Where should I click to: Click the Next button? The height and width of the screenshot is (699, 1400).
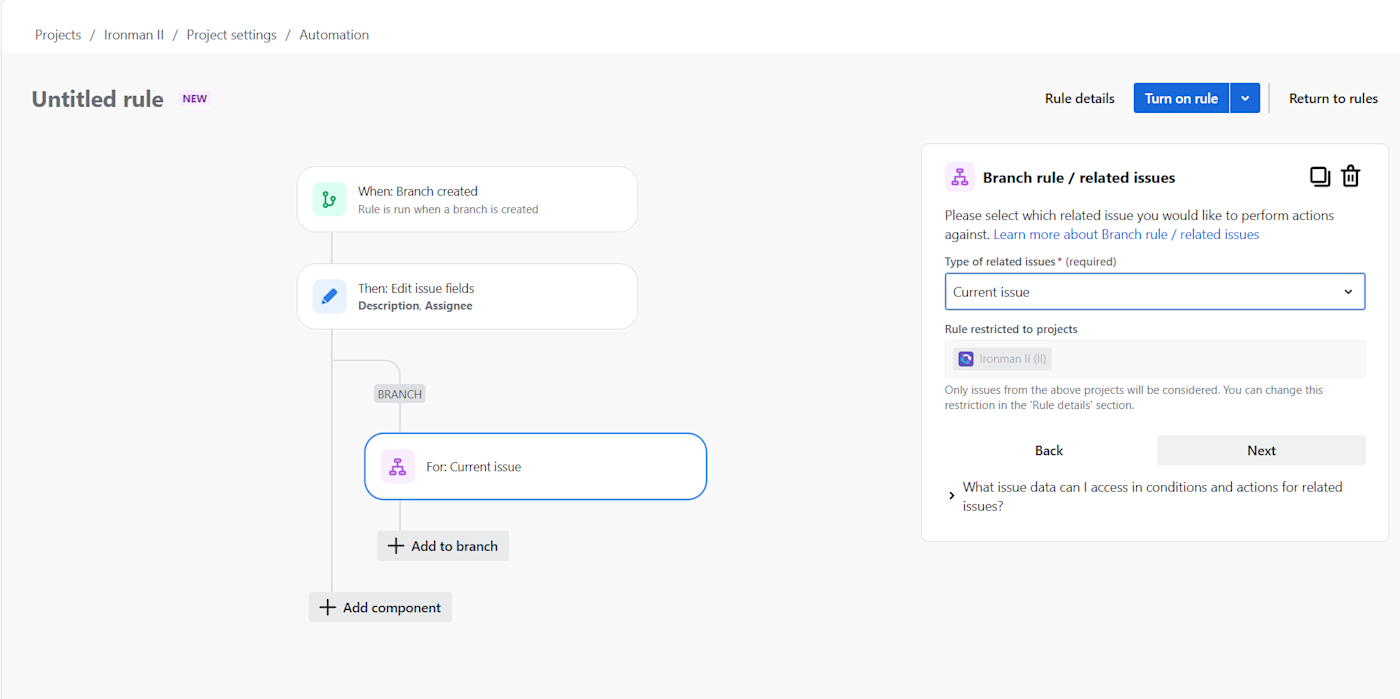[x=1261, y=450]
